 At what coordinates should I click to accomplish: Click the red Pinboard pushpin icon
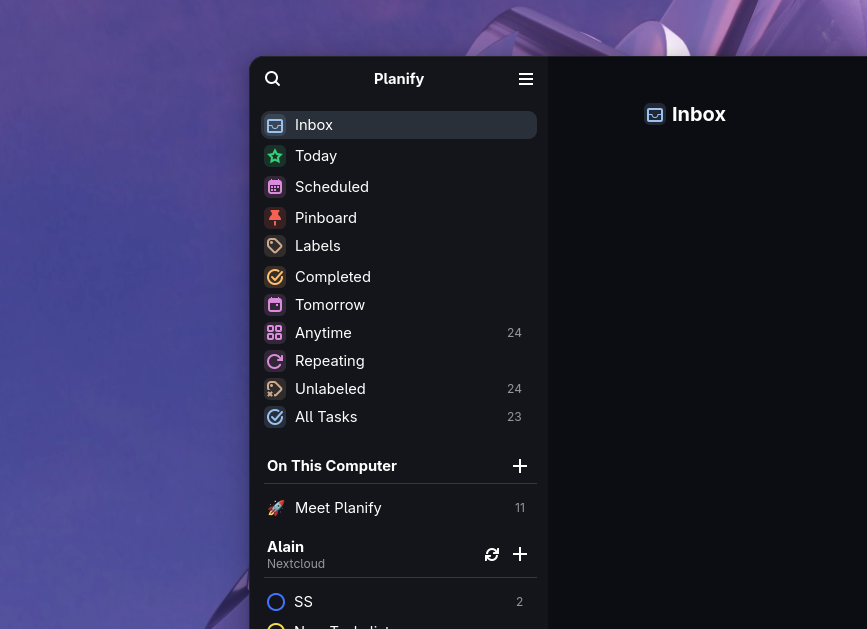(x=275, y=218)
